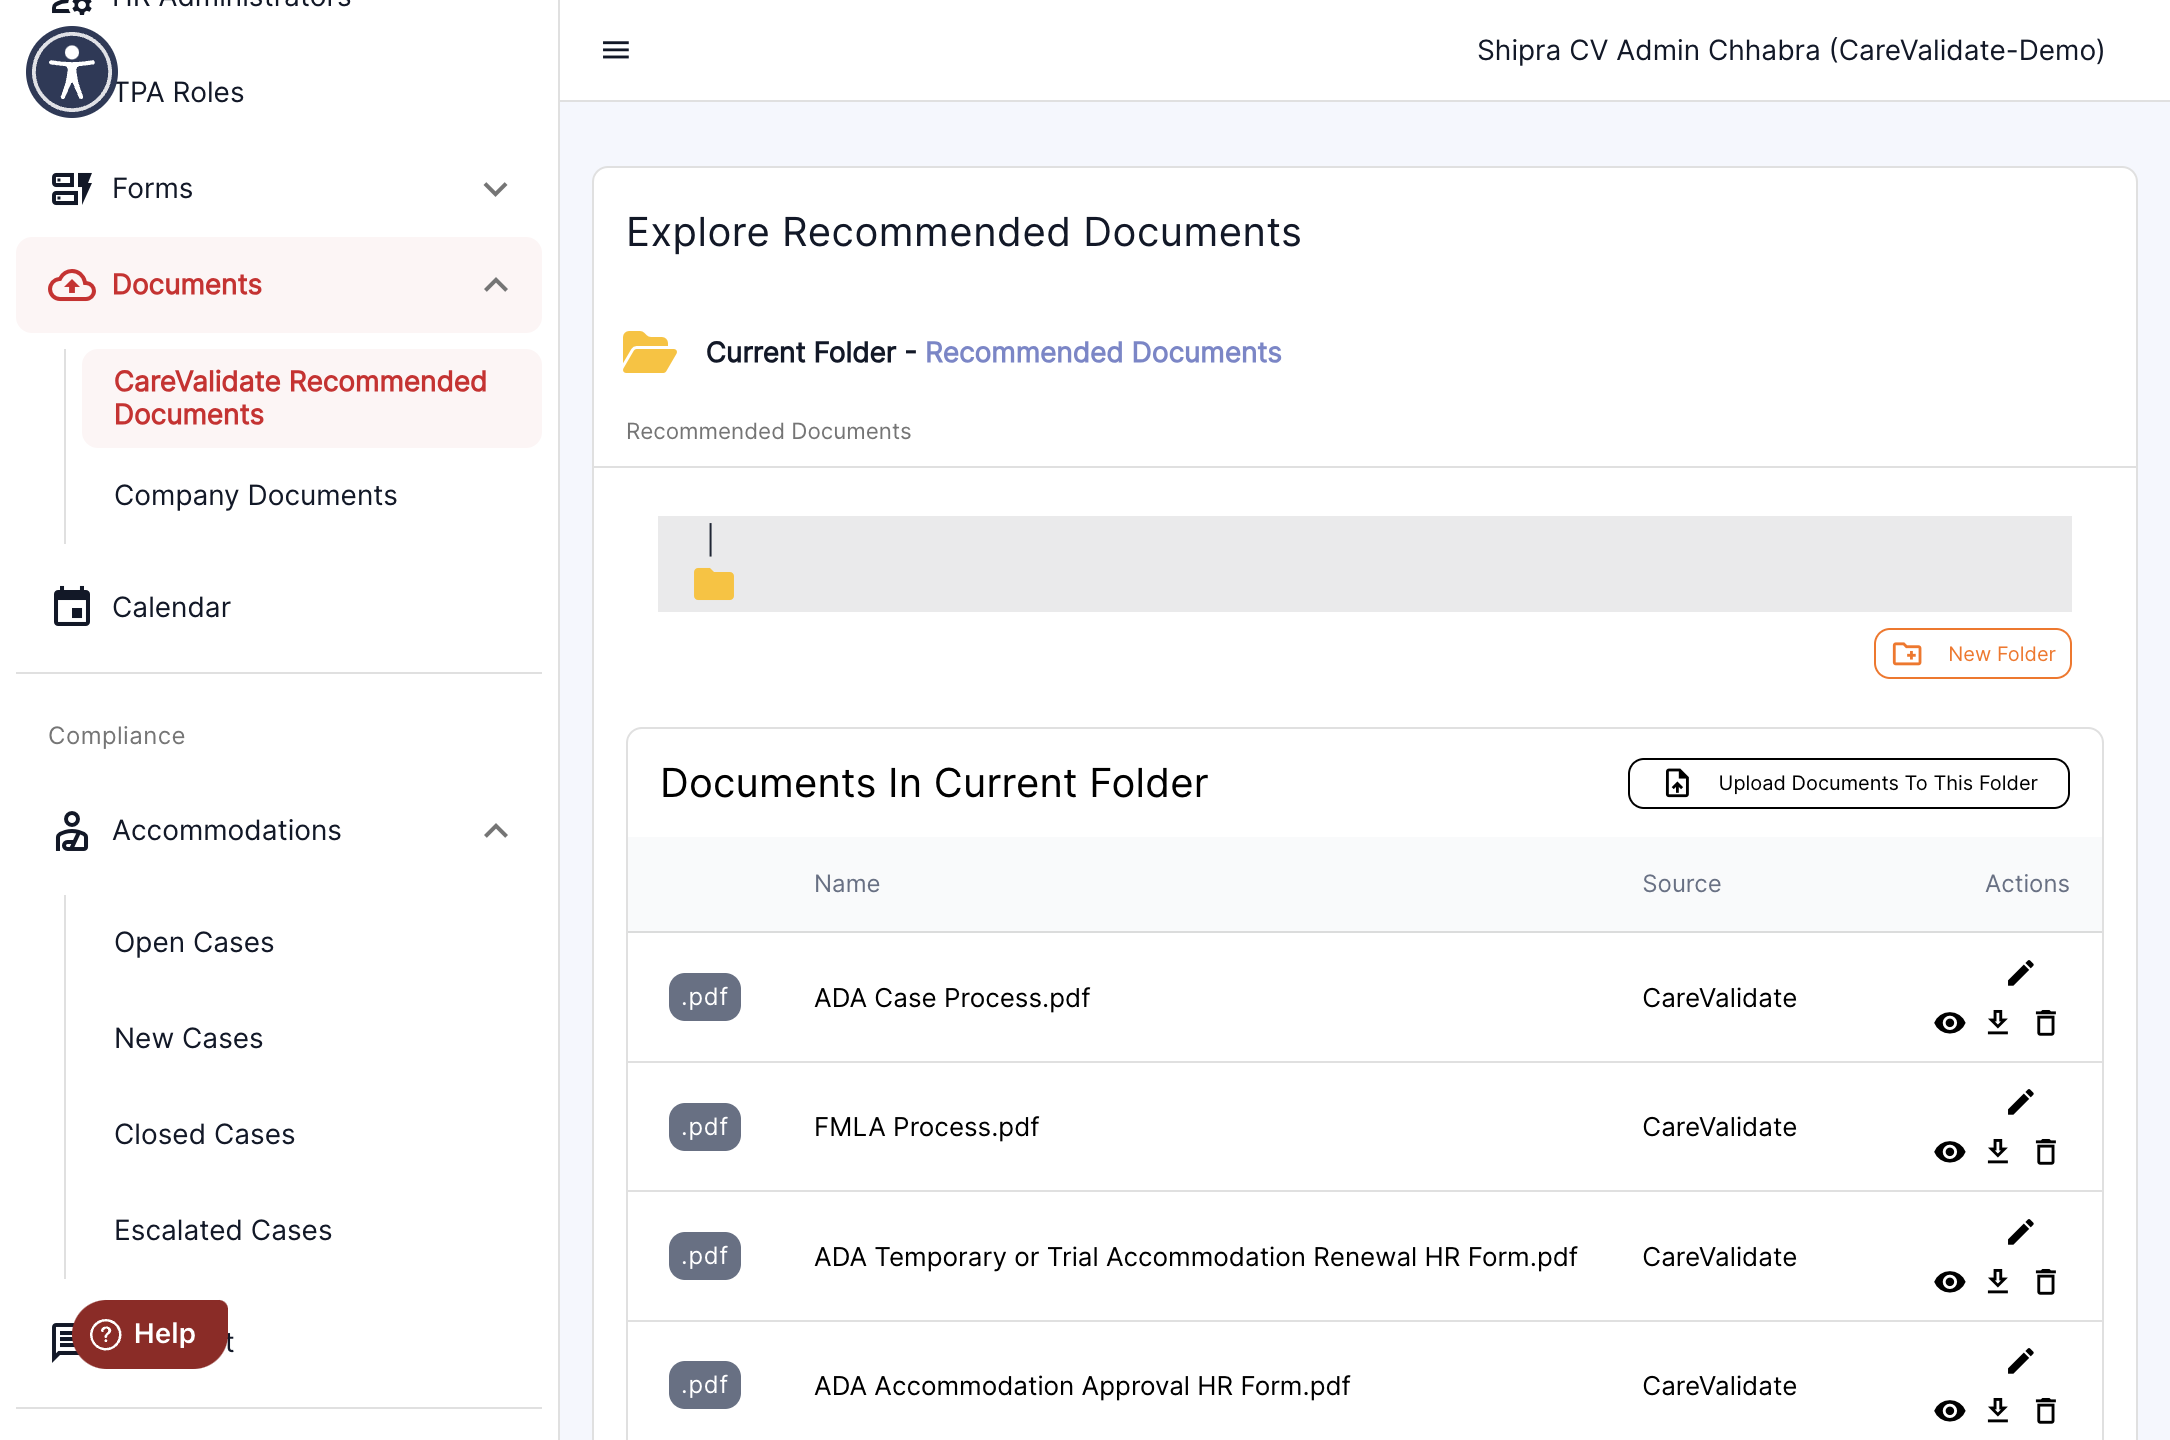Screen dimensions: 2170x1440
Task: Click Upload Documents To This Folder
Action: (x=1849, y=783)
